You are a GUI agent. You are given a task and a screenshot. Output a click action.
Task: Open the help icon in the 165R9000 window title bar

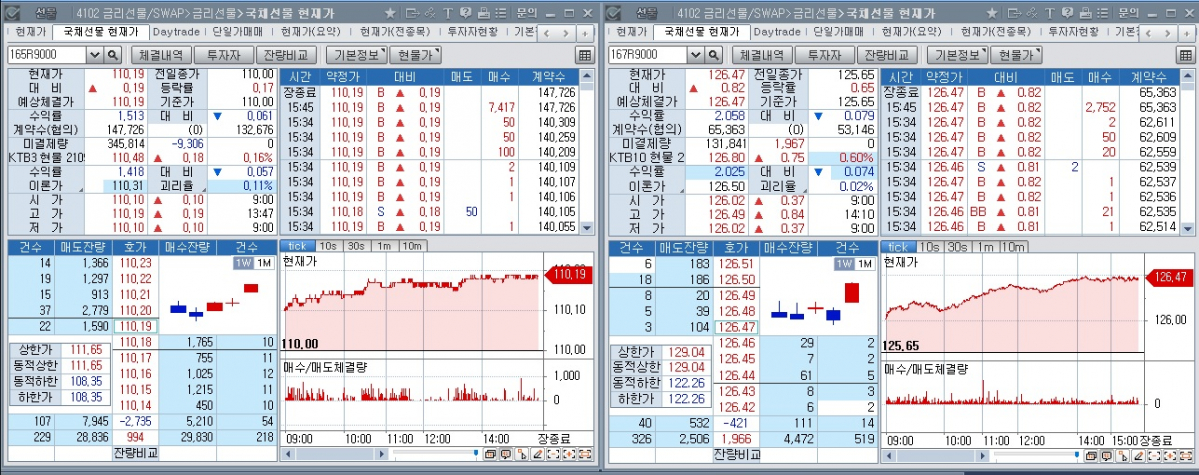(x=466, y=13)
